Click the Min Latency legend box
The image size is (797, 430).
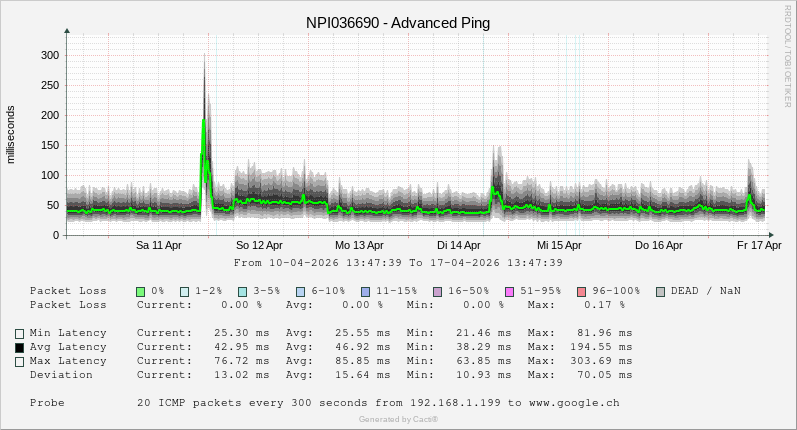19,333
